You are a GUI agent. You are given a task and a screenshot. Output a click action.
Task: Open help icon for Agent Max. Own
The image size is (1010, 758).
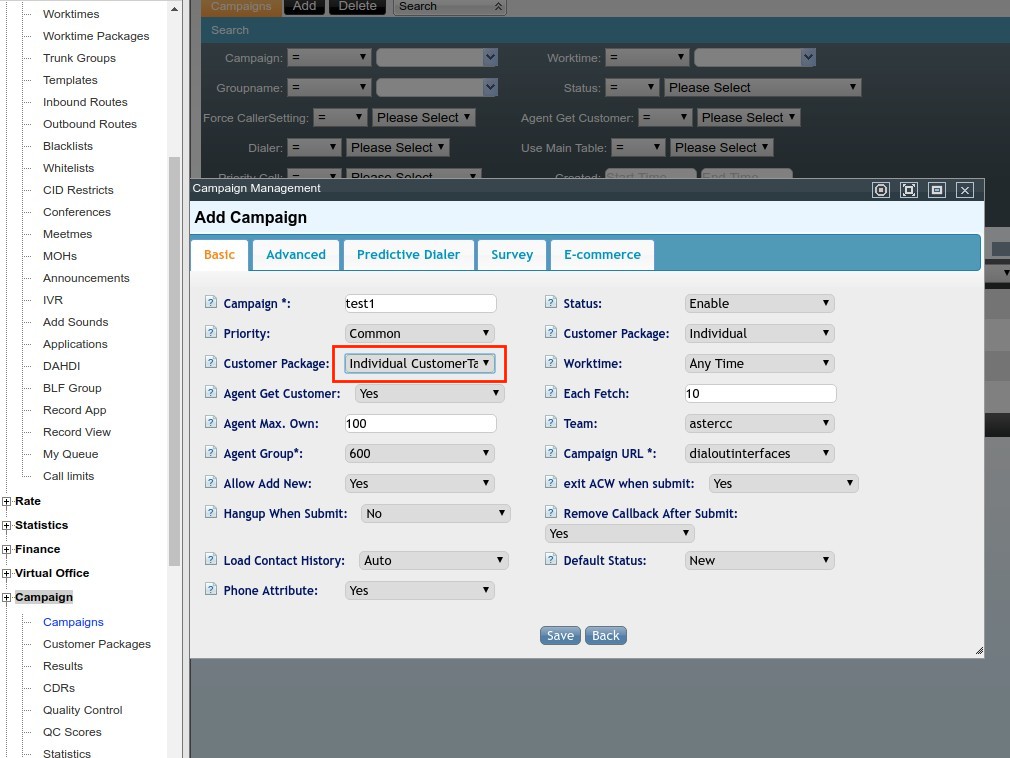coord(211,423)
